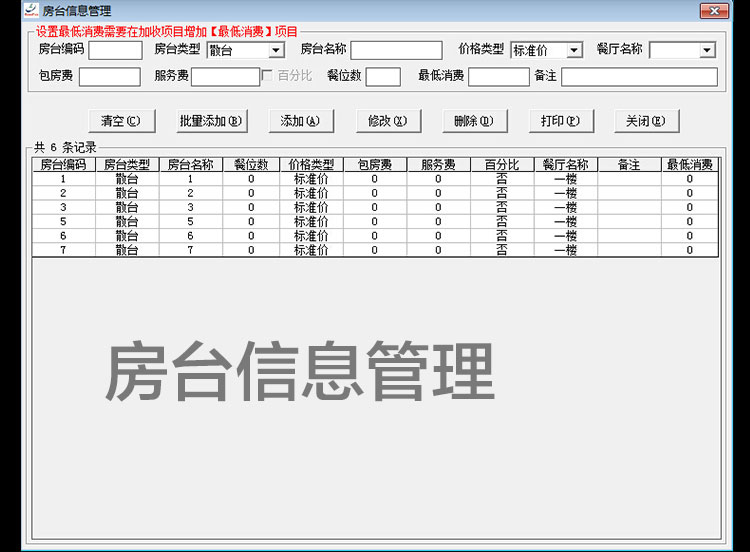The width and height of the screenshot is (750, 552).
Task: Open the 房台类型 dropdown showing 散台
Action: (x=276, y=50)
